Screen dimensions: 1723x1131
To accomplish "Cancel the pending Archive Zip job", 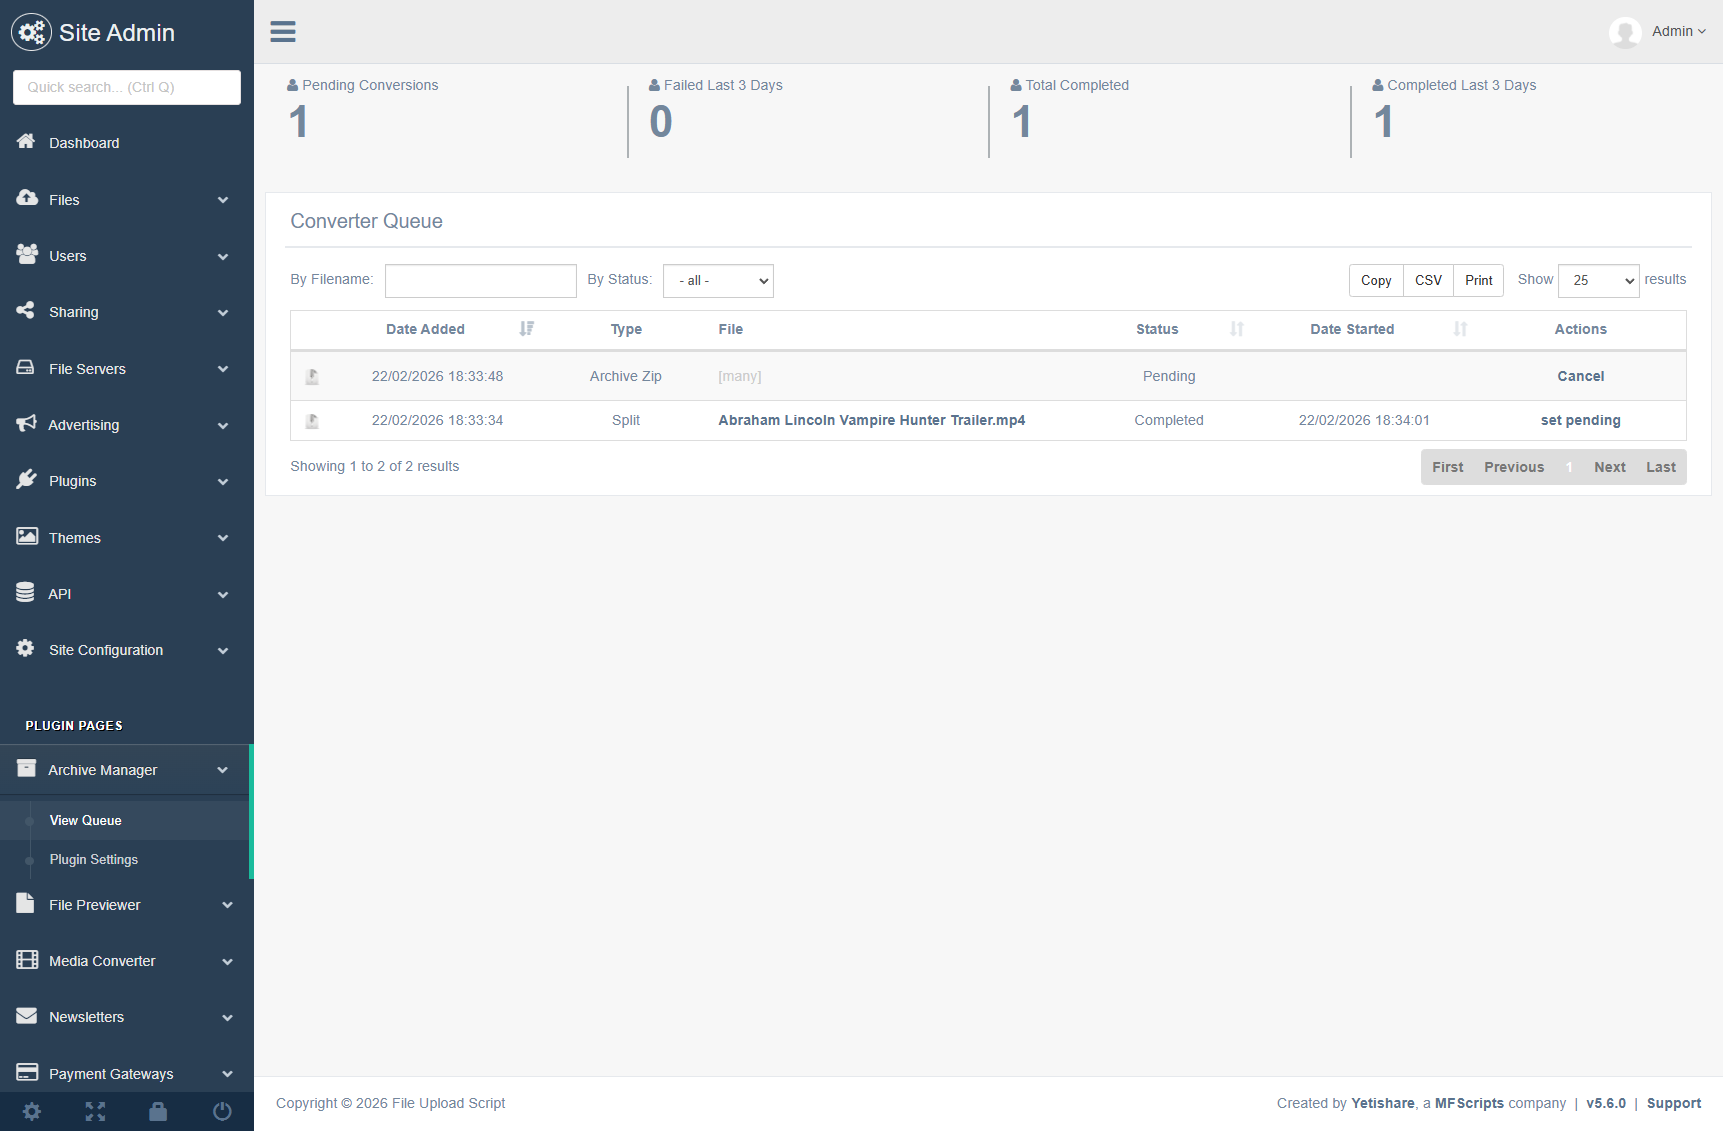I will 1580,376.
